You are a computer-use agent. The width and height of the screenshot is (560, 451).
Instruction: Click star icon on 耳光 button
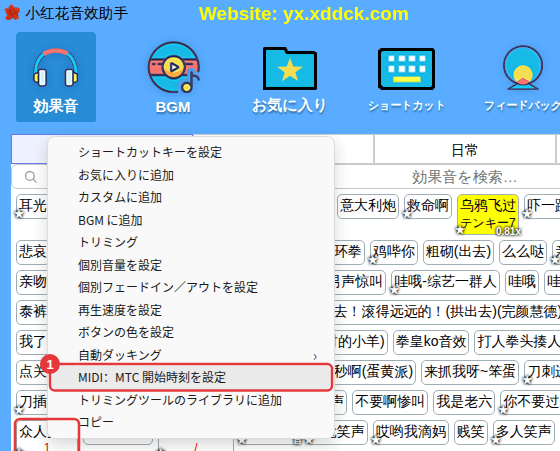click(x=19, y=214)
